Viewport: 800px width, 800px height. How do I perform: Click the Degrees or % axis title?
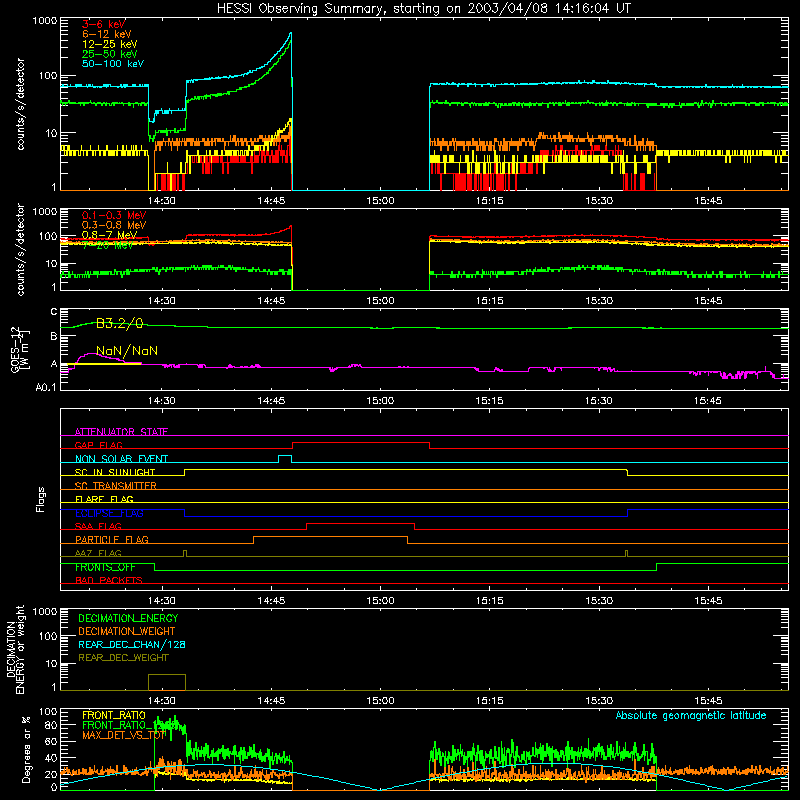point(27,749)
